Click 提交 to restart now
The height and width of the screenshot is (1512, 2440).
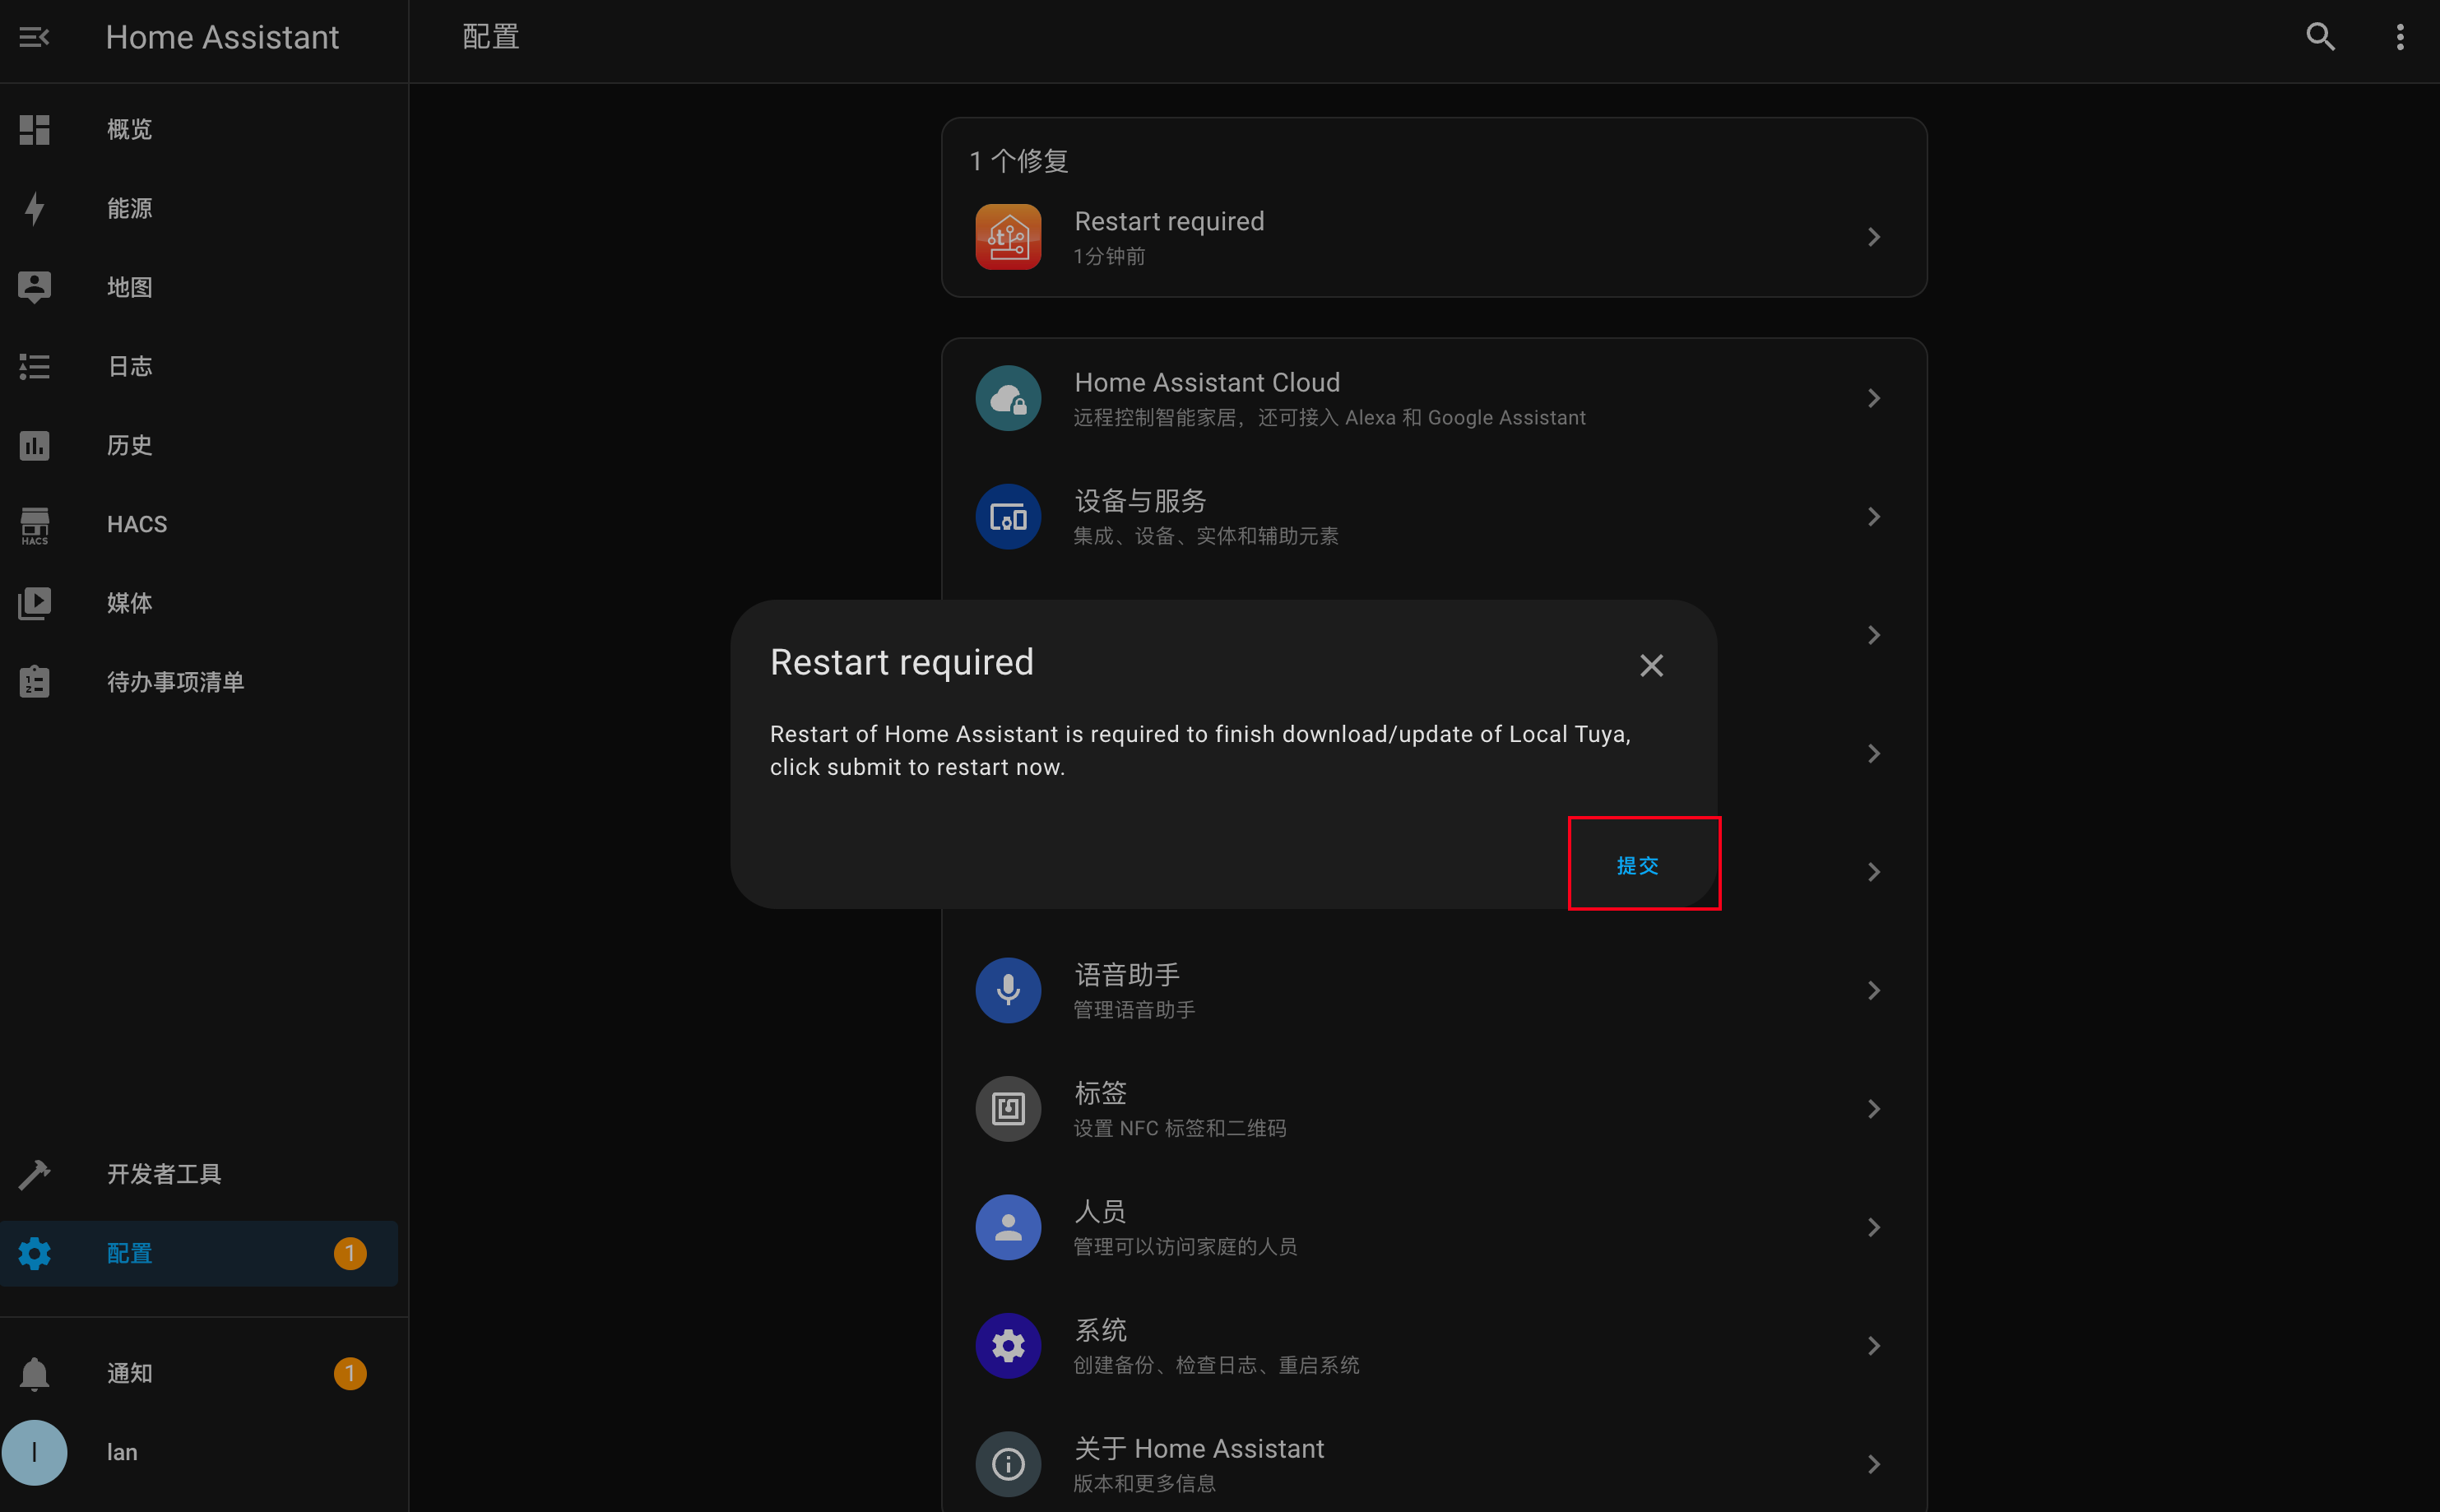(1637, 865)
